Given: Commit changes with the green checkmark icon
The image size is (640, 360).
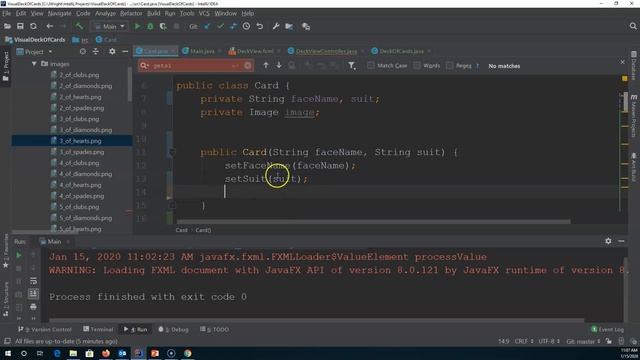Looking at the screenshot, I should click(220, 26).
